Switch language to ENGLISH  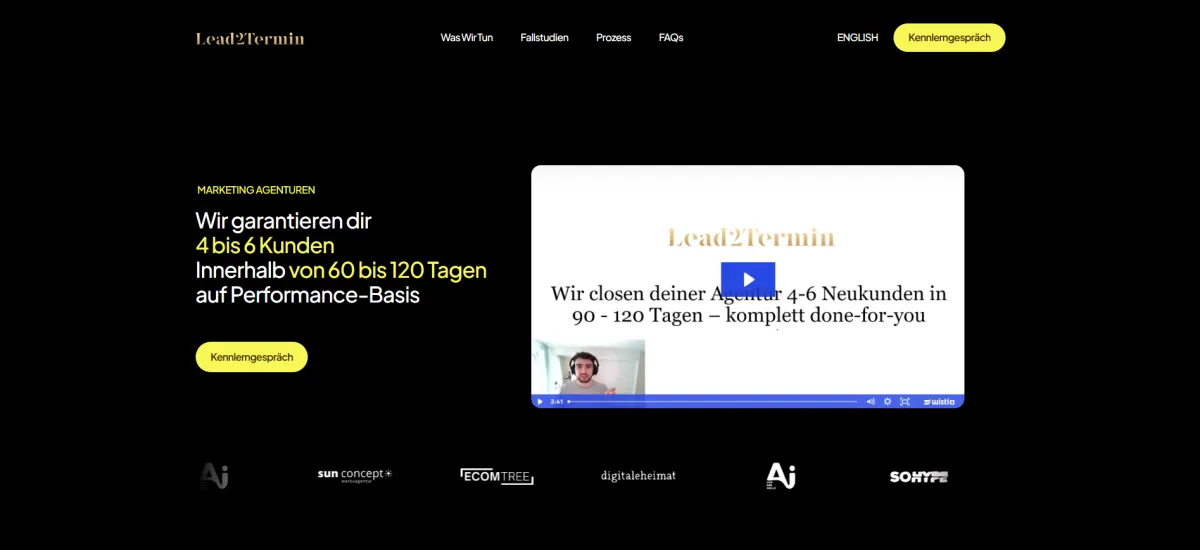pyautogui.click(x=857, y=38)
